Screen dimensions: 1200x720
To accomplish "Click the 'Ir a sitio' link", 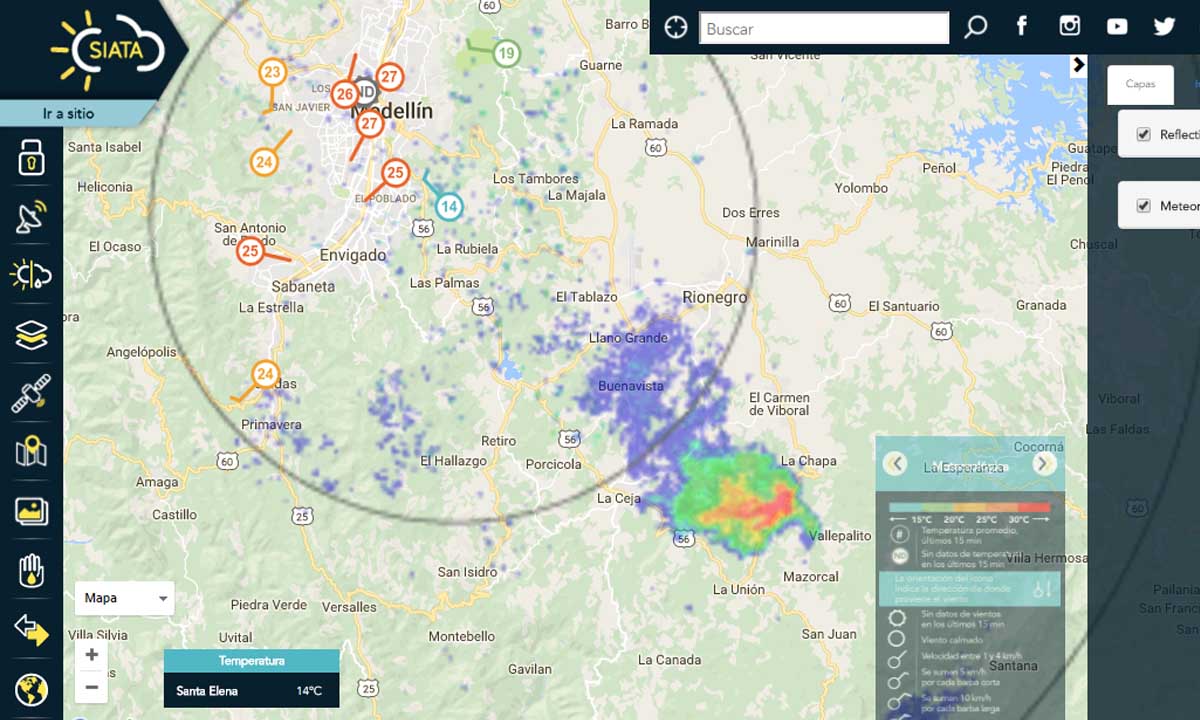I will click(x=68, y=113).
